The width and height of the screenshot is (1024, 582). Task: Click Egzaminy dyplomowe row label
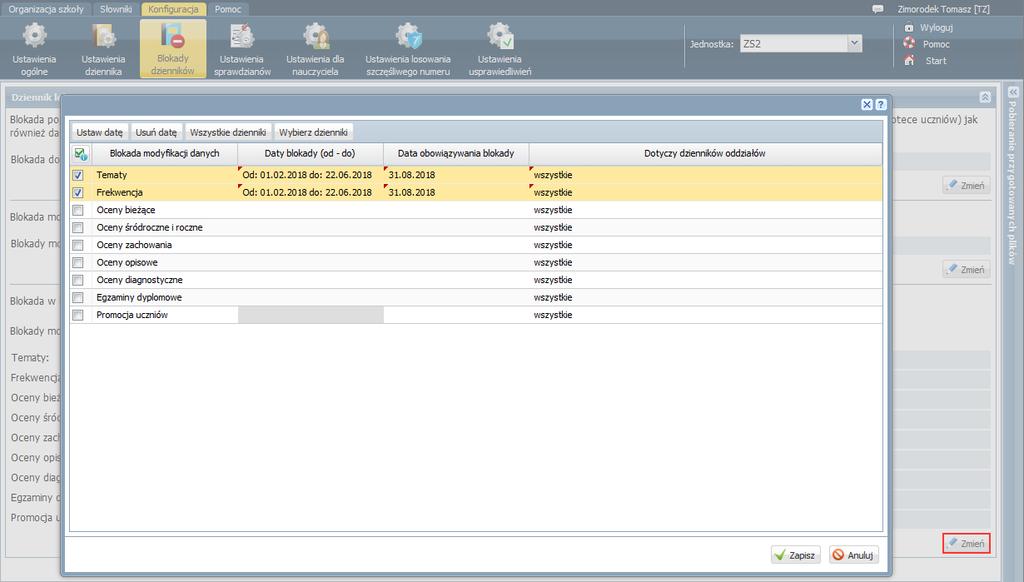tap(139, 297)
